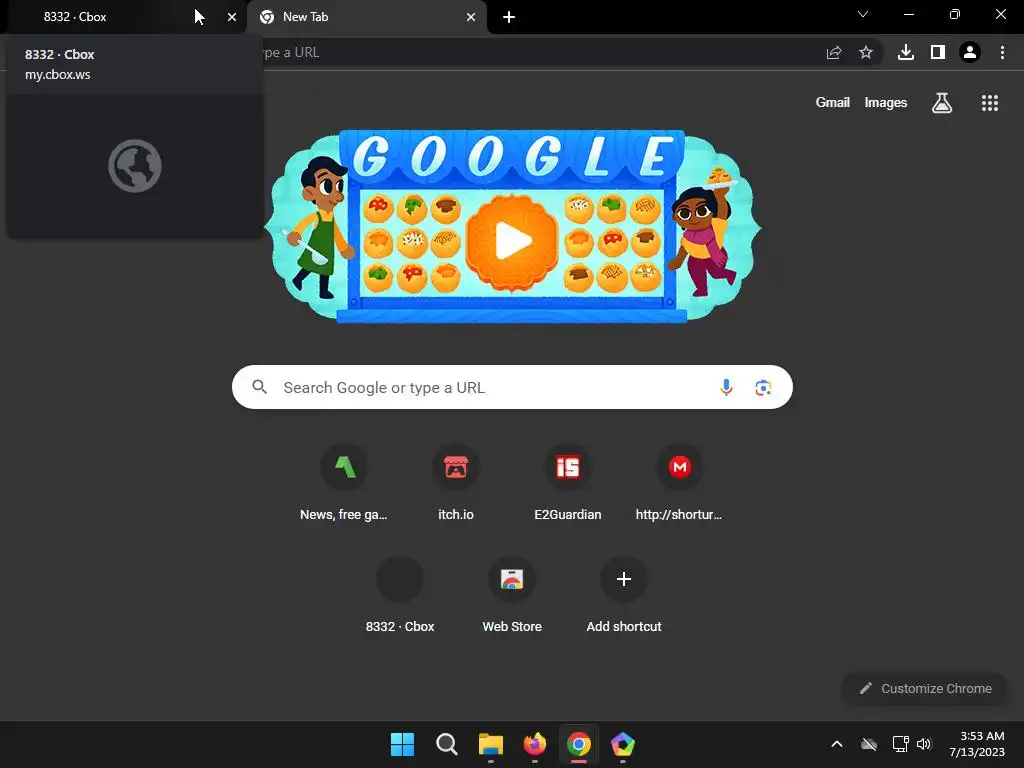Open a new browser tab
This screenshot has width=1024, height=768.
click(509, 17)
